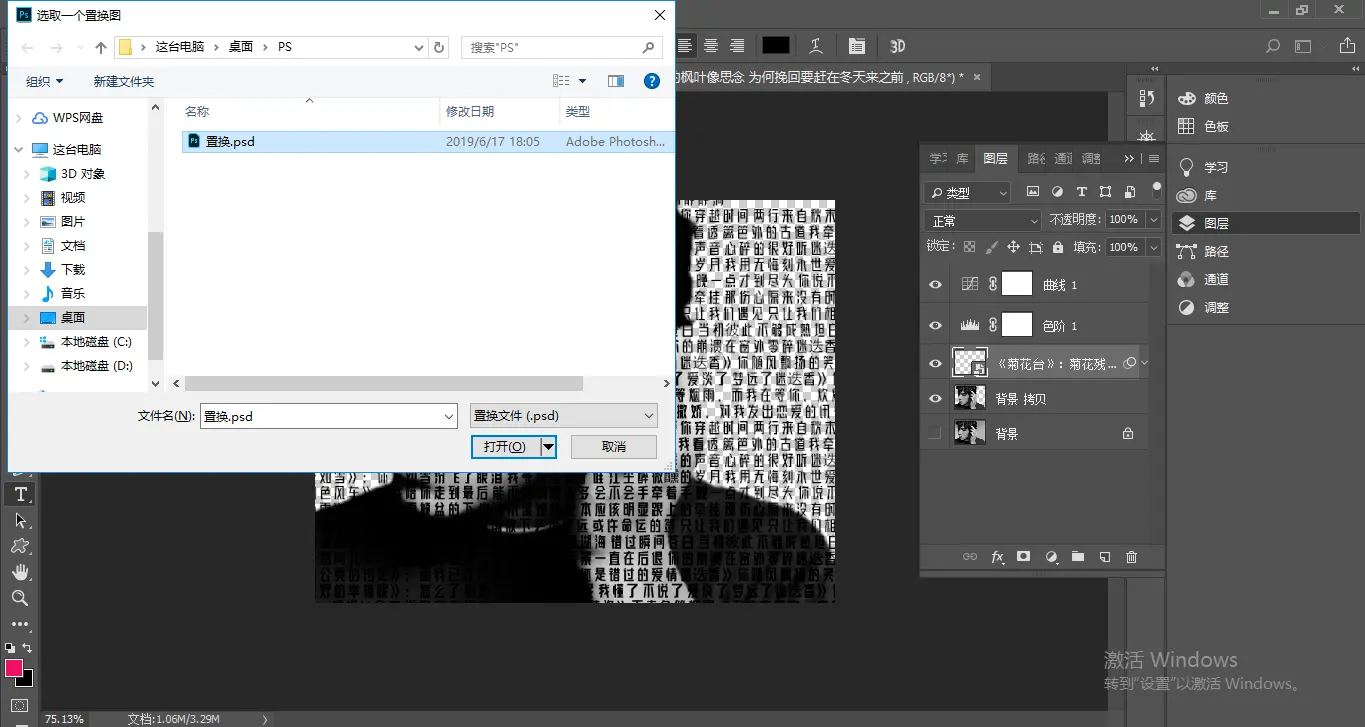Click the 3D text button in options bar
Screen dimensions: 1365x727
coord(897,46)
